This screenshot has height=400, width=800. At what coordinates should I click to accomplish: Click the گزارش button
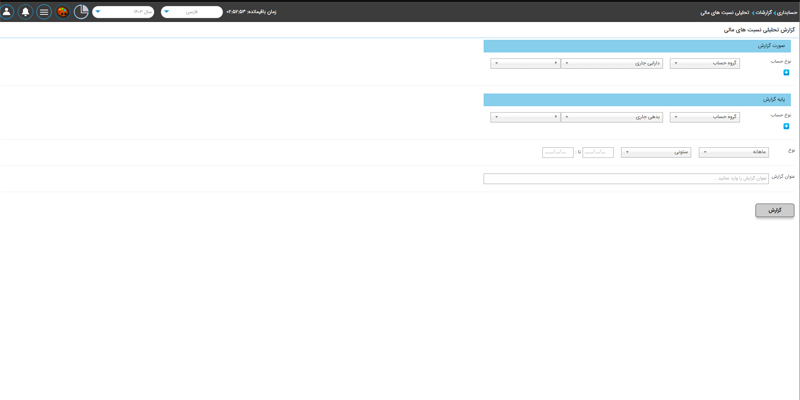click(774, 210)
